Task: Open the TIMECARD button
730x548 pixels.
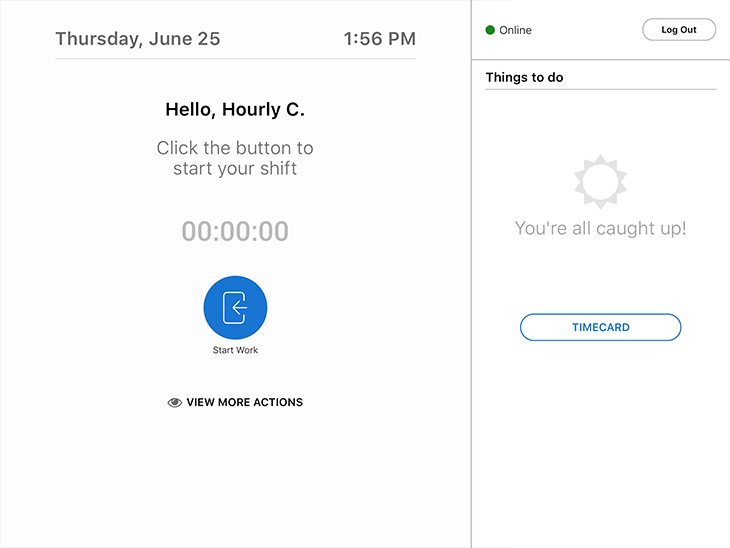Action: pyautogui.click(x=601, y=327)
